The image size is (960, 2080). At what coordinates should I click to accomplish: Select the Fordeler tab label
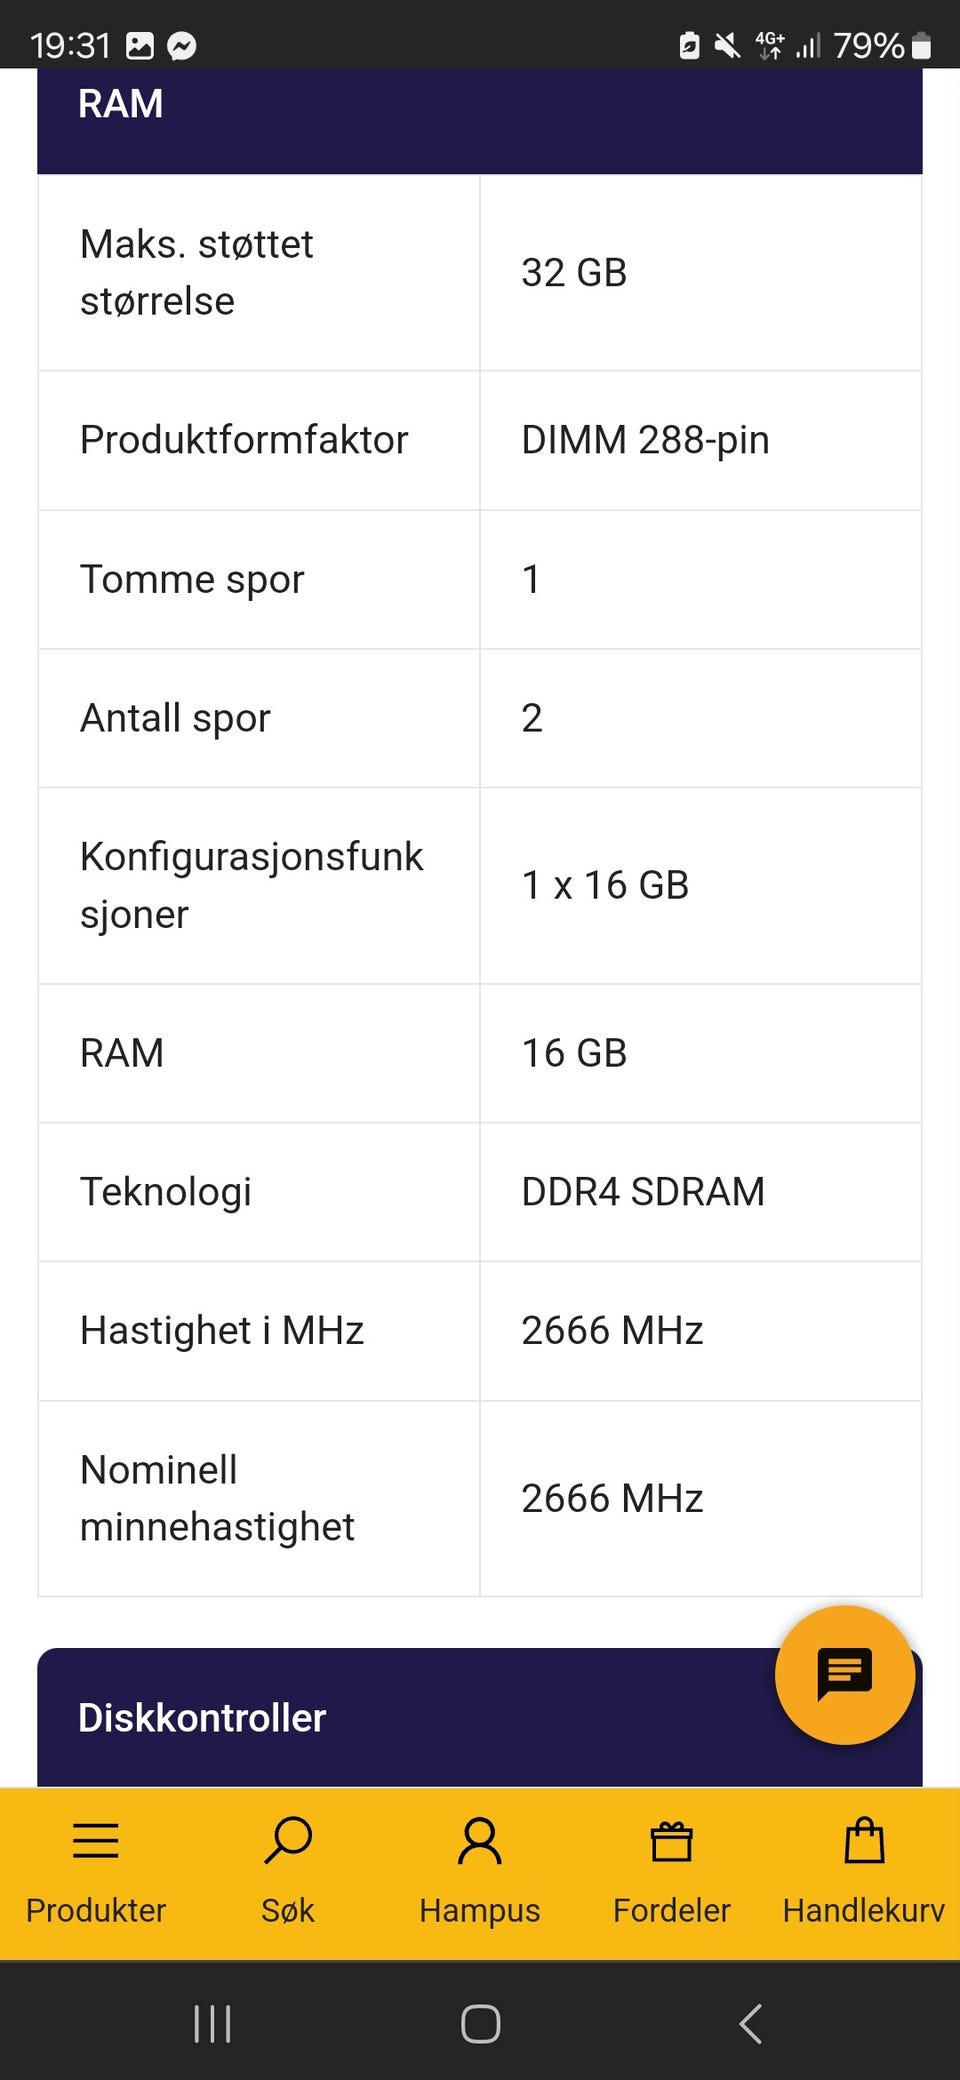[x=672, y=1910]
